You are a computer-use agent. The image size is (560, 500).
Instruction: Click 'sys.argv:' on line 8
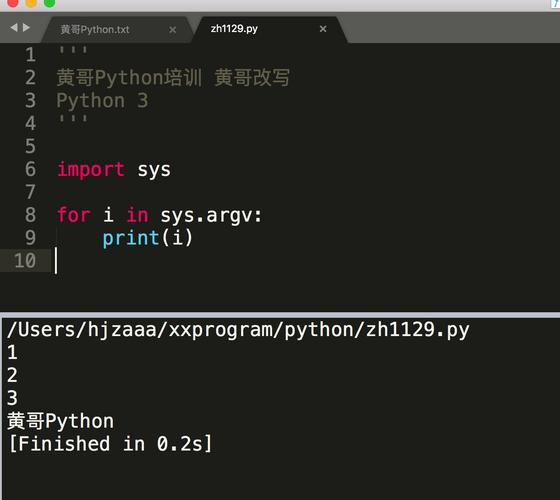click(211, 215)
